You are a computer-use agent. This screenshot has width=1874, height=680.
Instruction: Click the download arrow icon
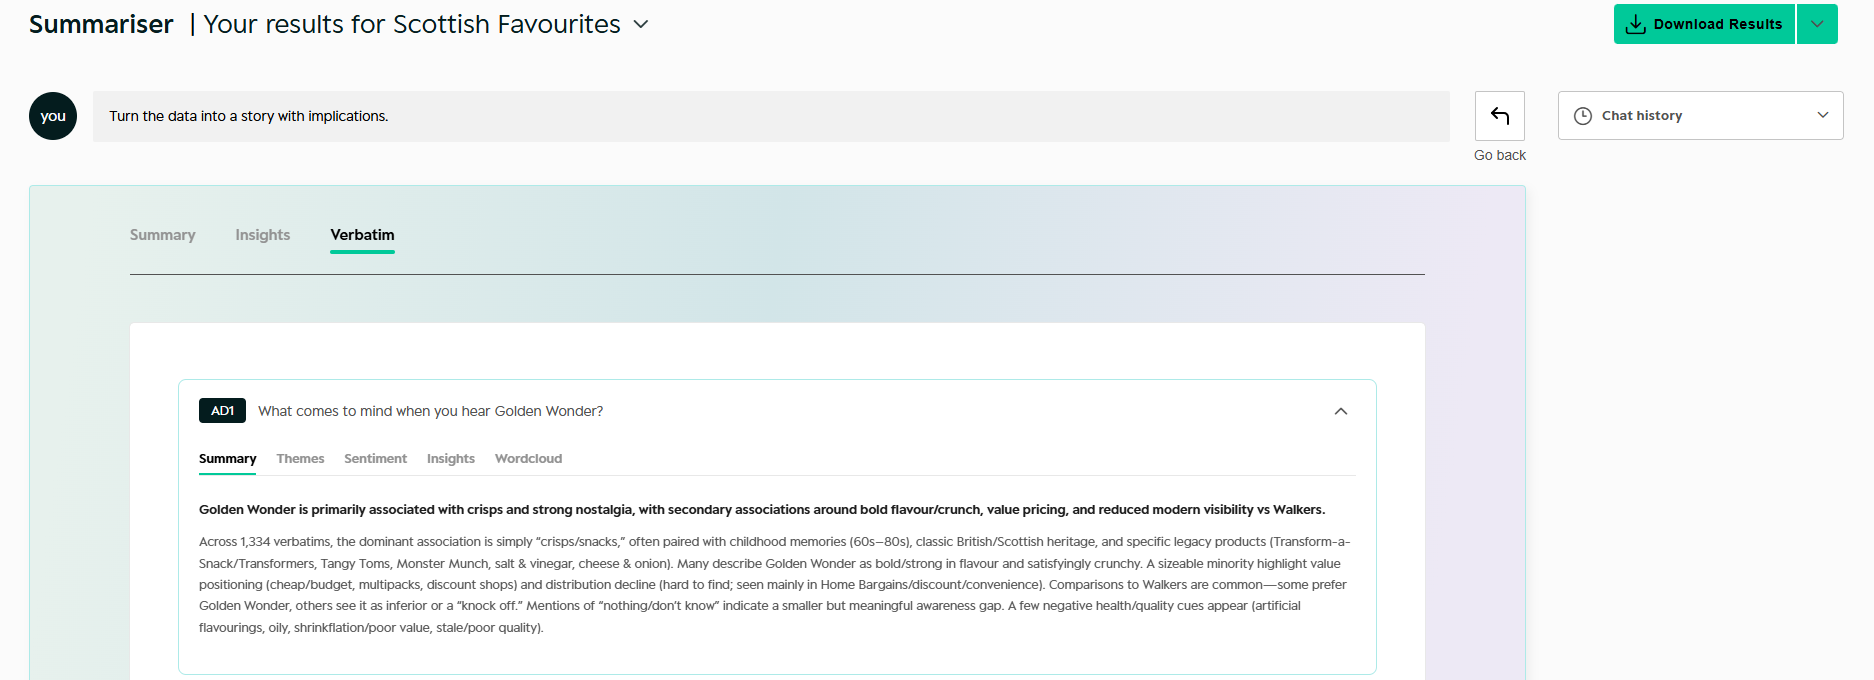pyautogui.click(x=1635, y=24)
